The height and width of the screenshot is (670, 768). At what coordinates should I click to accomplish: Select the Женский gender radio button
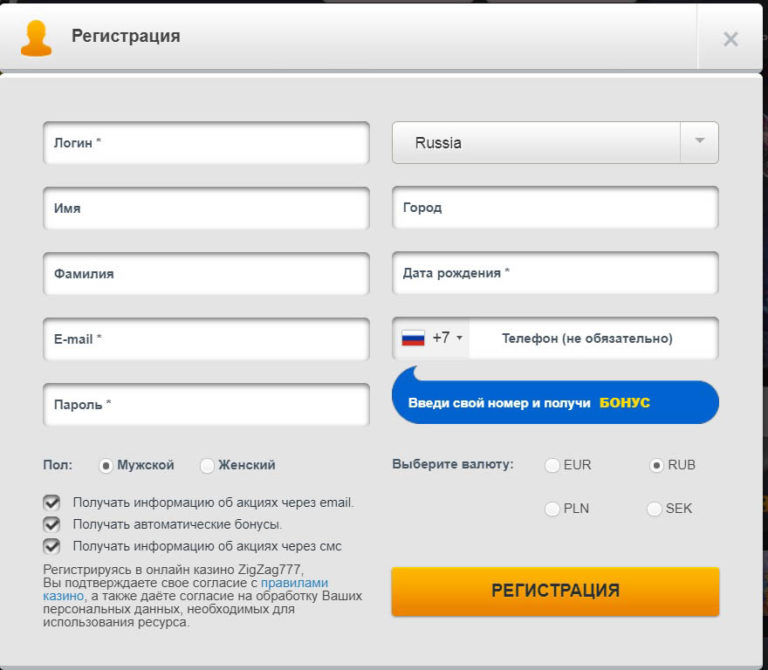tap(207, 465)
